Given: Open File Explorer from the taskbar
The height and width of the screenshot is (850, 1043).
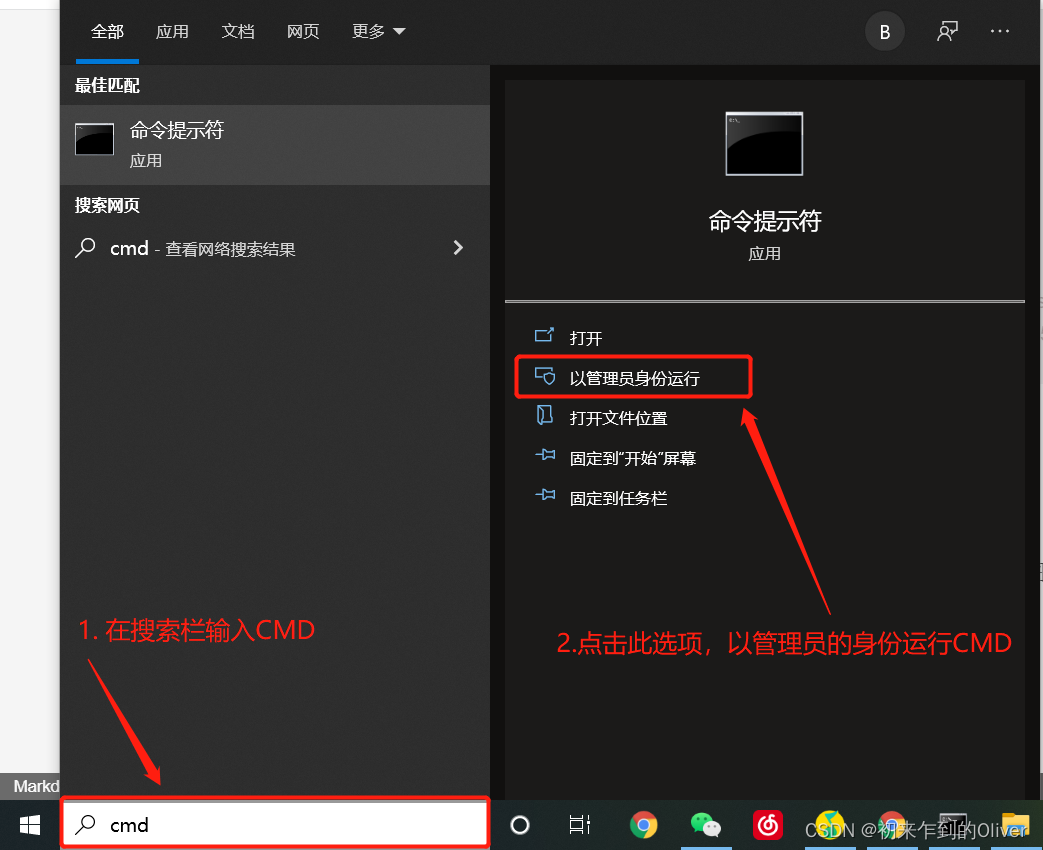Looking at the screenshot, I should pyautogui.click(x=1015, y=825).
